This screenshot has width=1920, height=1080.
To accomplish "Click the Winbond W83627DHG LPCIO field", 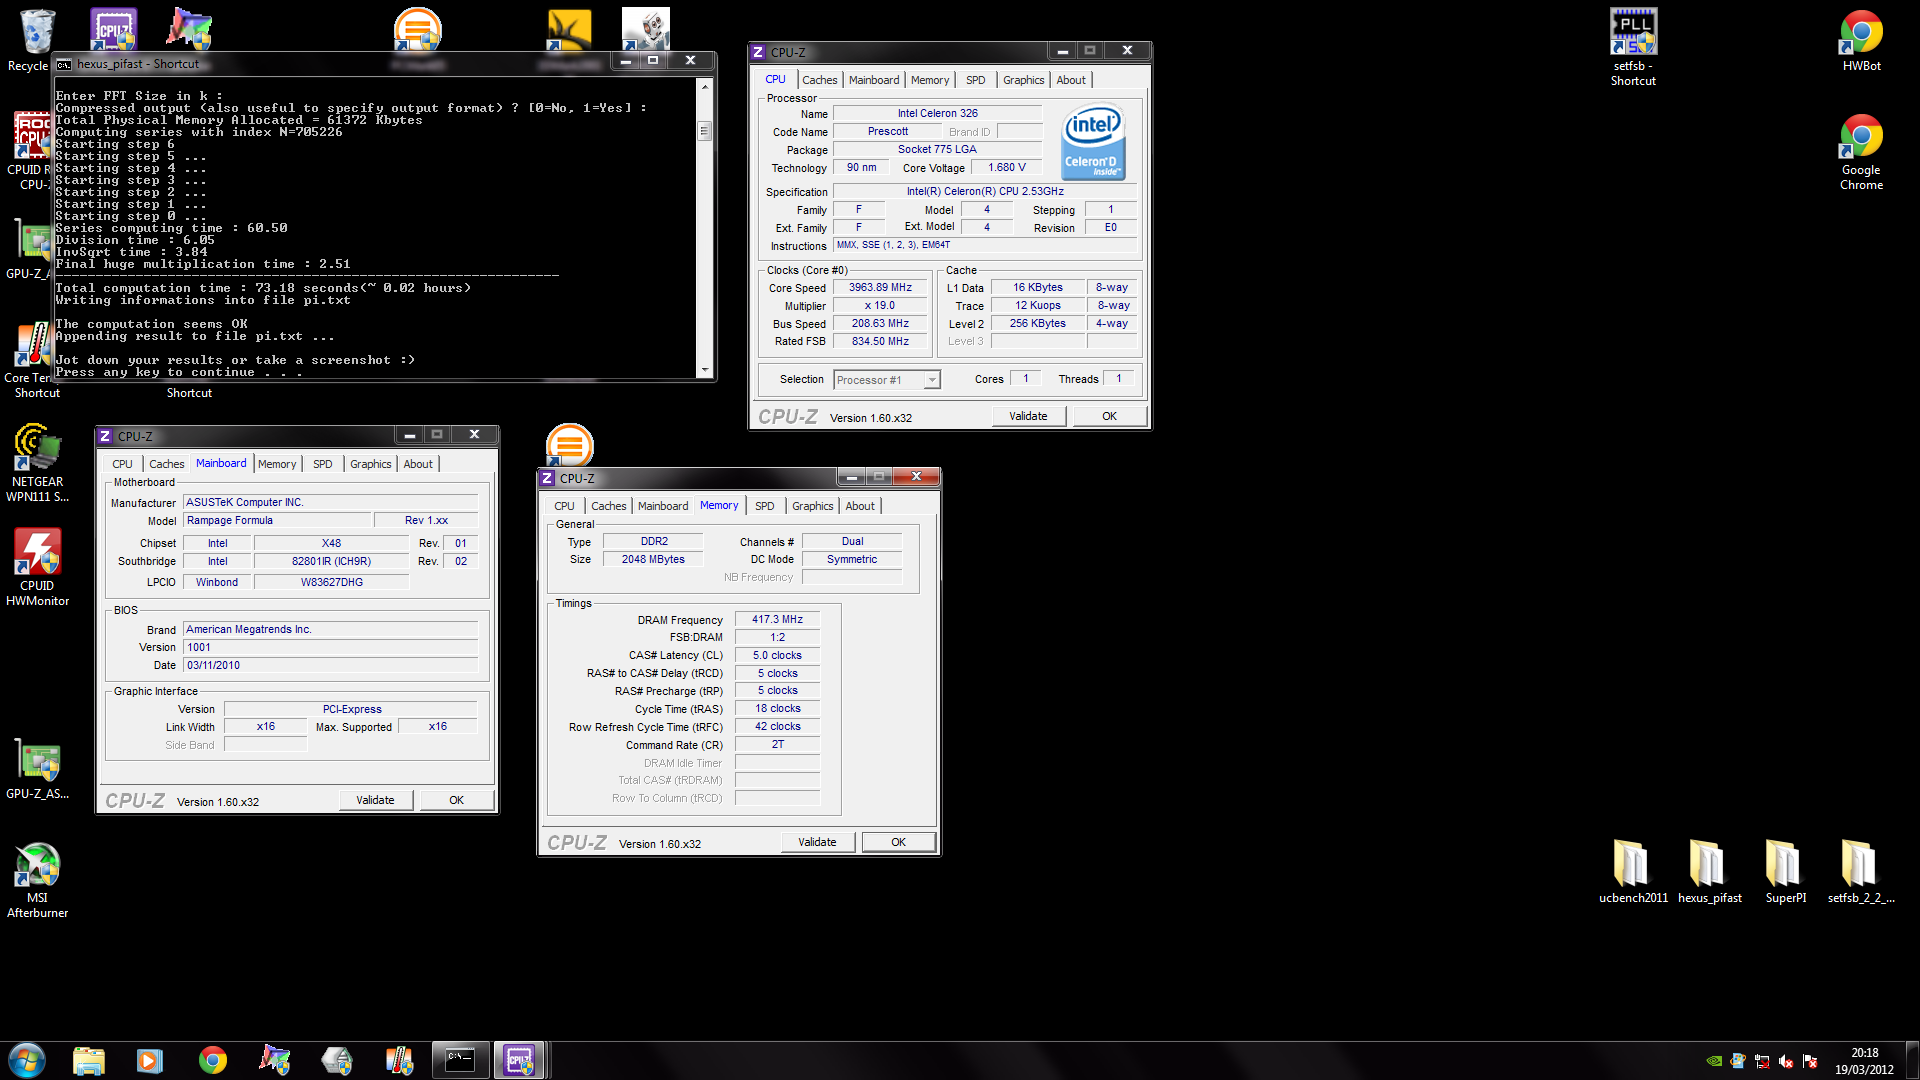I will (331, 582).
